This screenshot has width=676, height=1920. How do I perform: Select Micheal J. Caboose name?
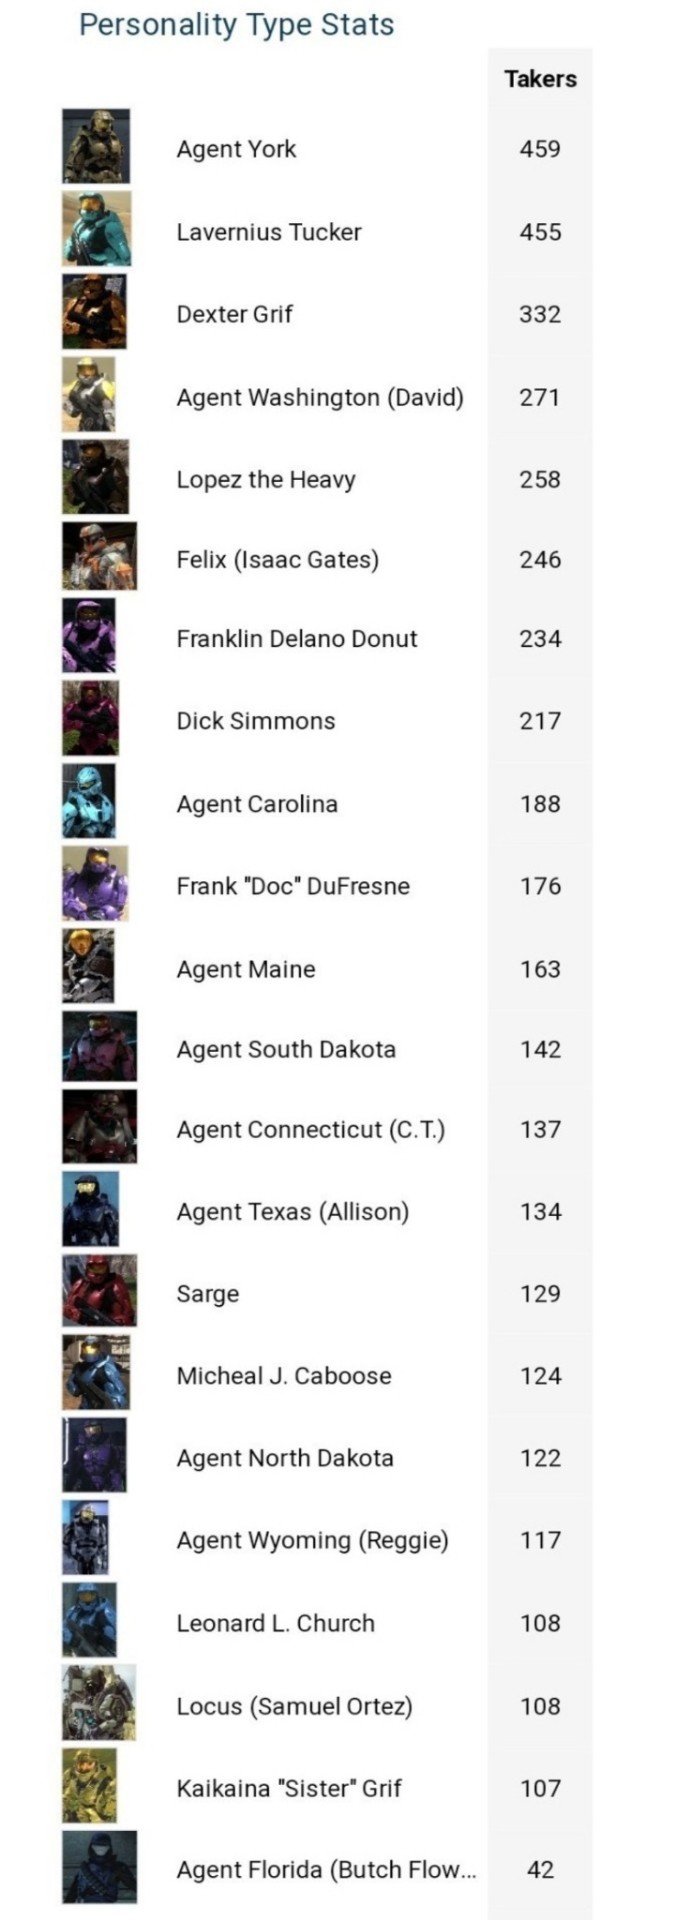[x=284, y=1375]
